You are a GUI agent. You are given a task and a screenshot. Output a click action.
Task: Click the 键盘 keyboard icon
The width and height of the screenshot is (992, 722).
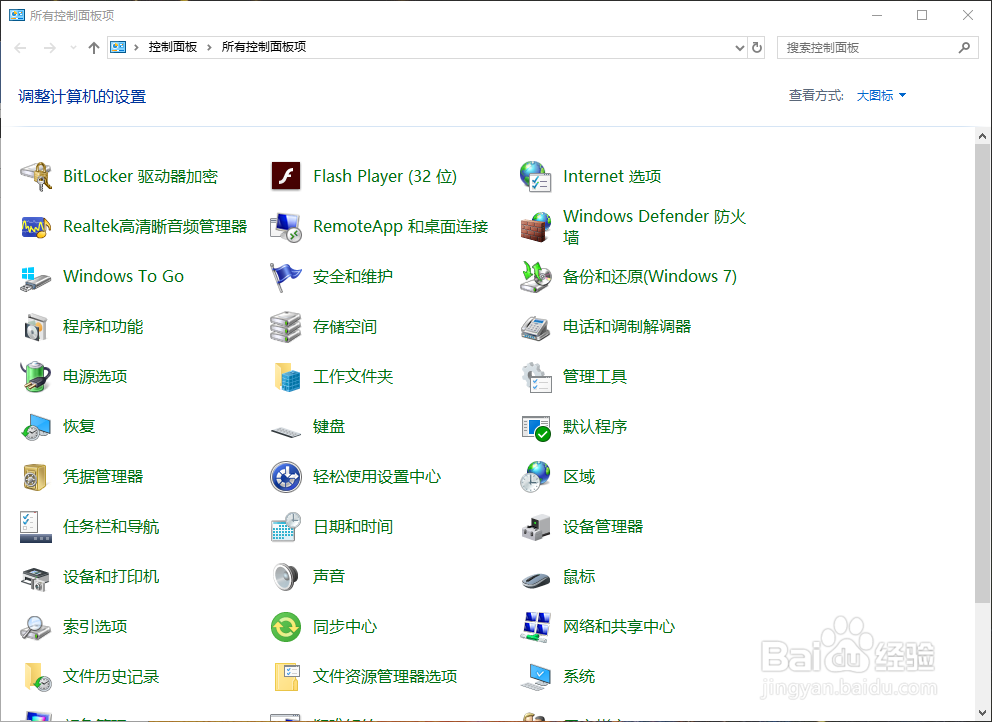point(286,431)
